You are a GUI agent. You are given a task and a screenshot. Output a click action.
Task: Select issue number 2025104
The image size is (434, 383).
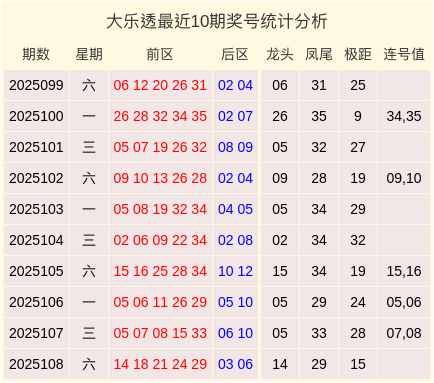click(36, 240)
